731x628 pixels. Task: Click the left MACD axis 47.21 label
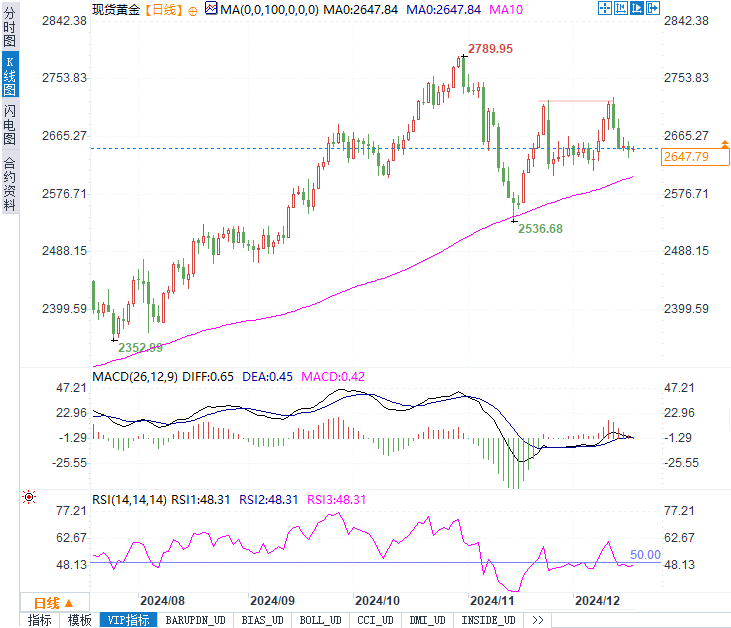tap(71, 387)
